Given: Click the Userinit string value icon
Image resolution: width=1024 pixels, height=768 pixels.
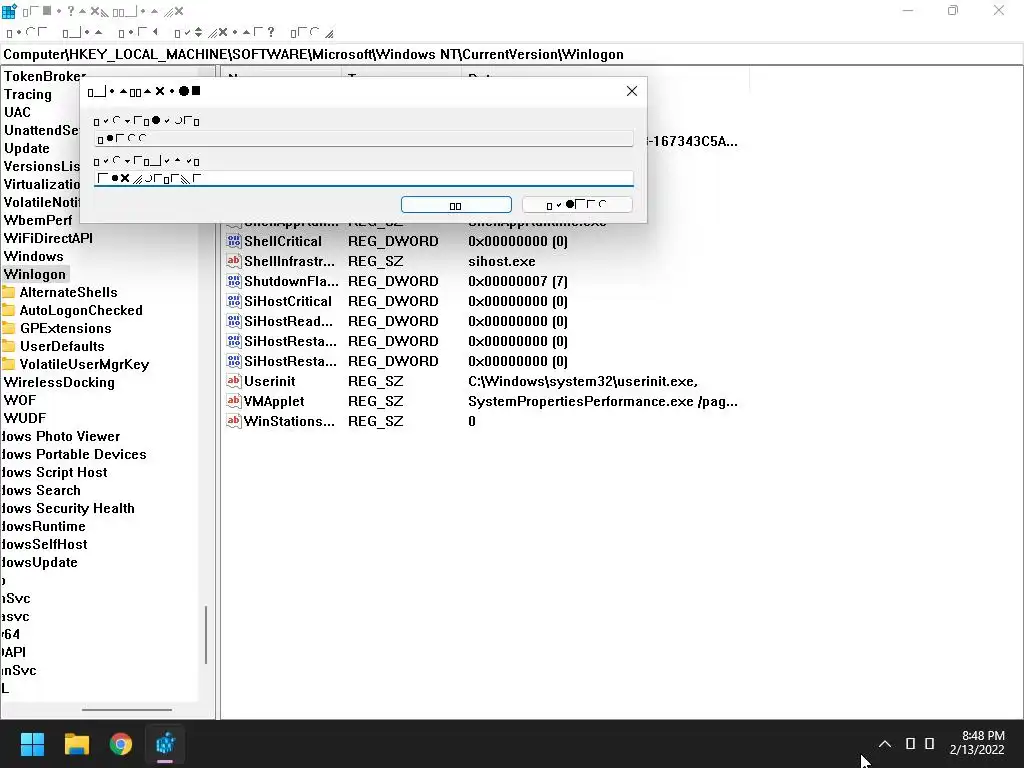Looking at the screenshot, I should pos(233,381).
